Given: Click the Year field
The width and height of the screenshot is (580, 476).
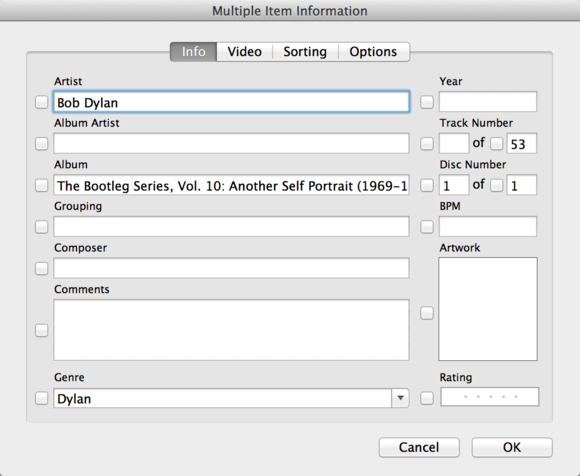Looking at the screenshot, I should tap(488, 102).
